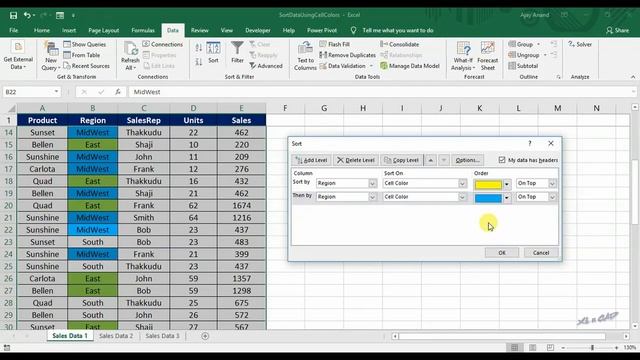640x360 pixels.
Task: Confirm sort with OK
Action: [502, 253]
